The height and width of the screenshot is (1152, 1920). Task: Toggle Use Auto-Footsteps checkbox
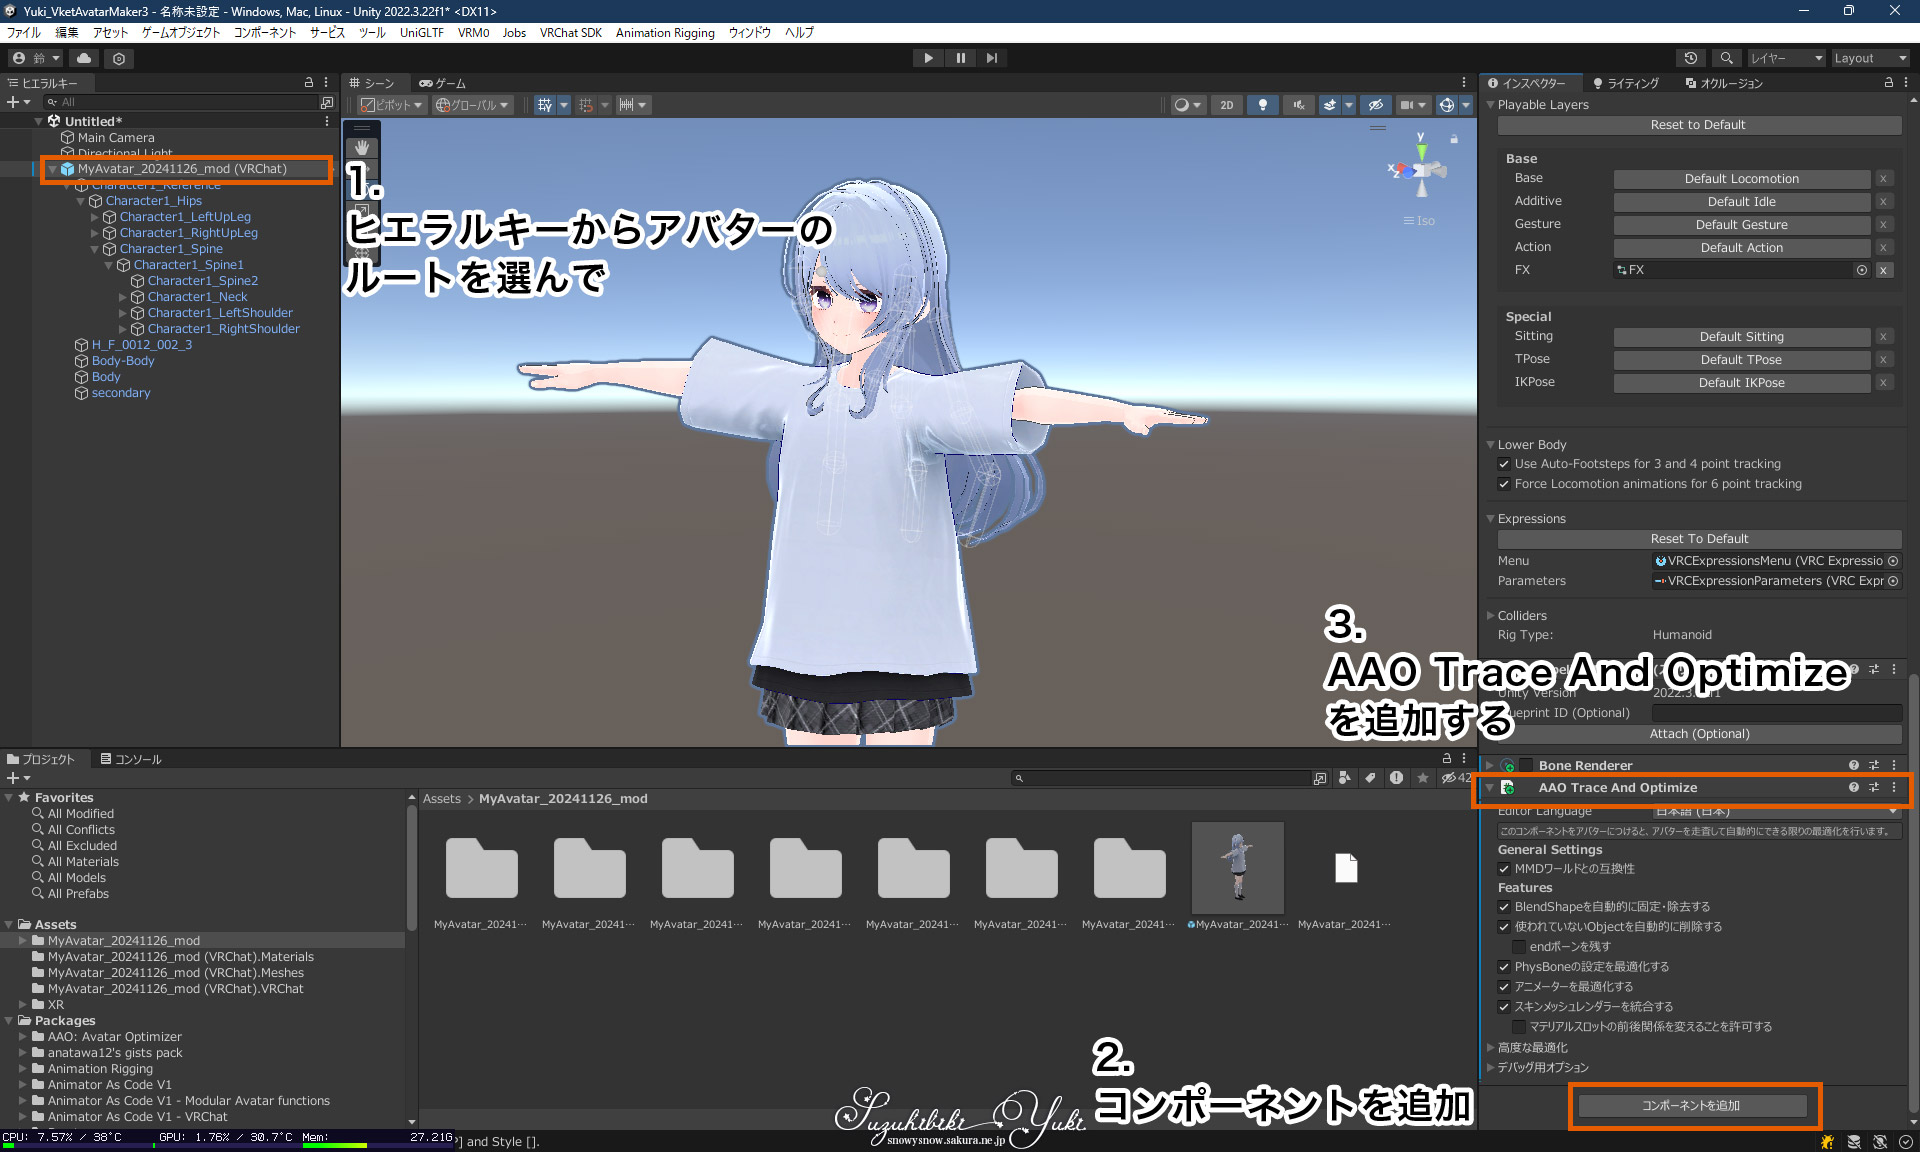tap(1504, 464)
